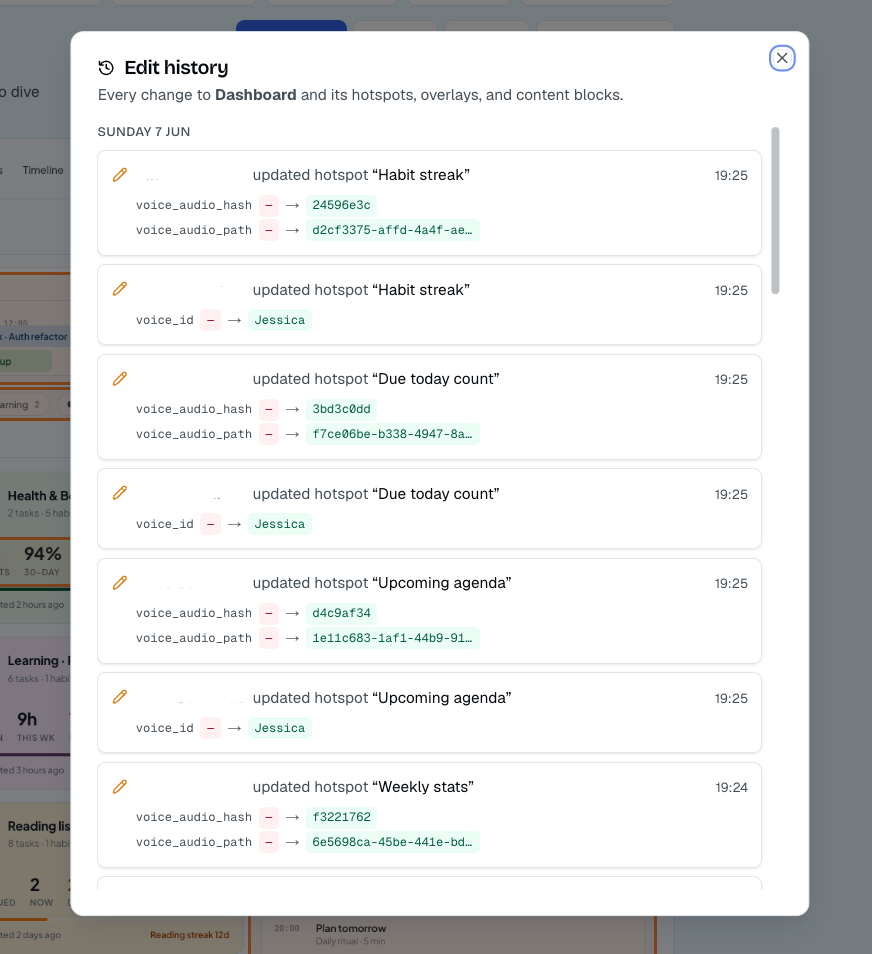The height and width of the screenshot is (954, 872).
Task: Click the SUNDAY 7 JUN date header
Action: point(144,131)
